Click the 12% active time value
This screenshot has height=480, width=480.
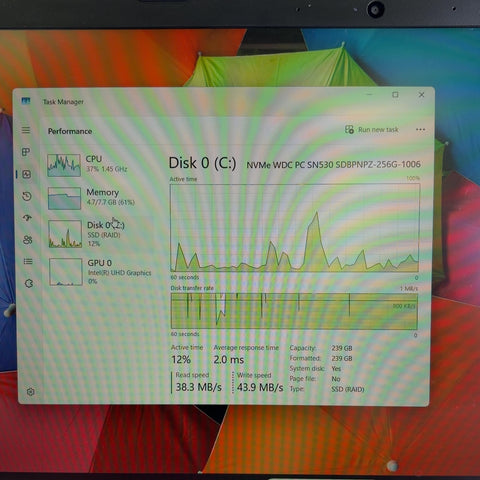click(181, 360)
